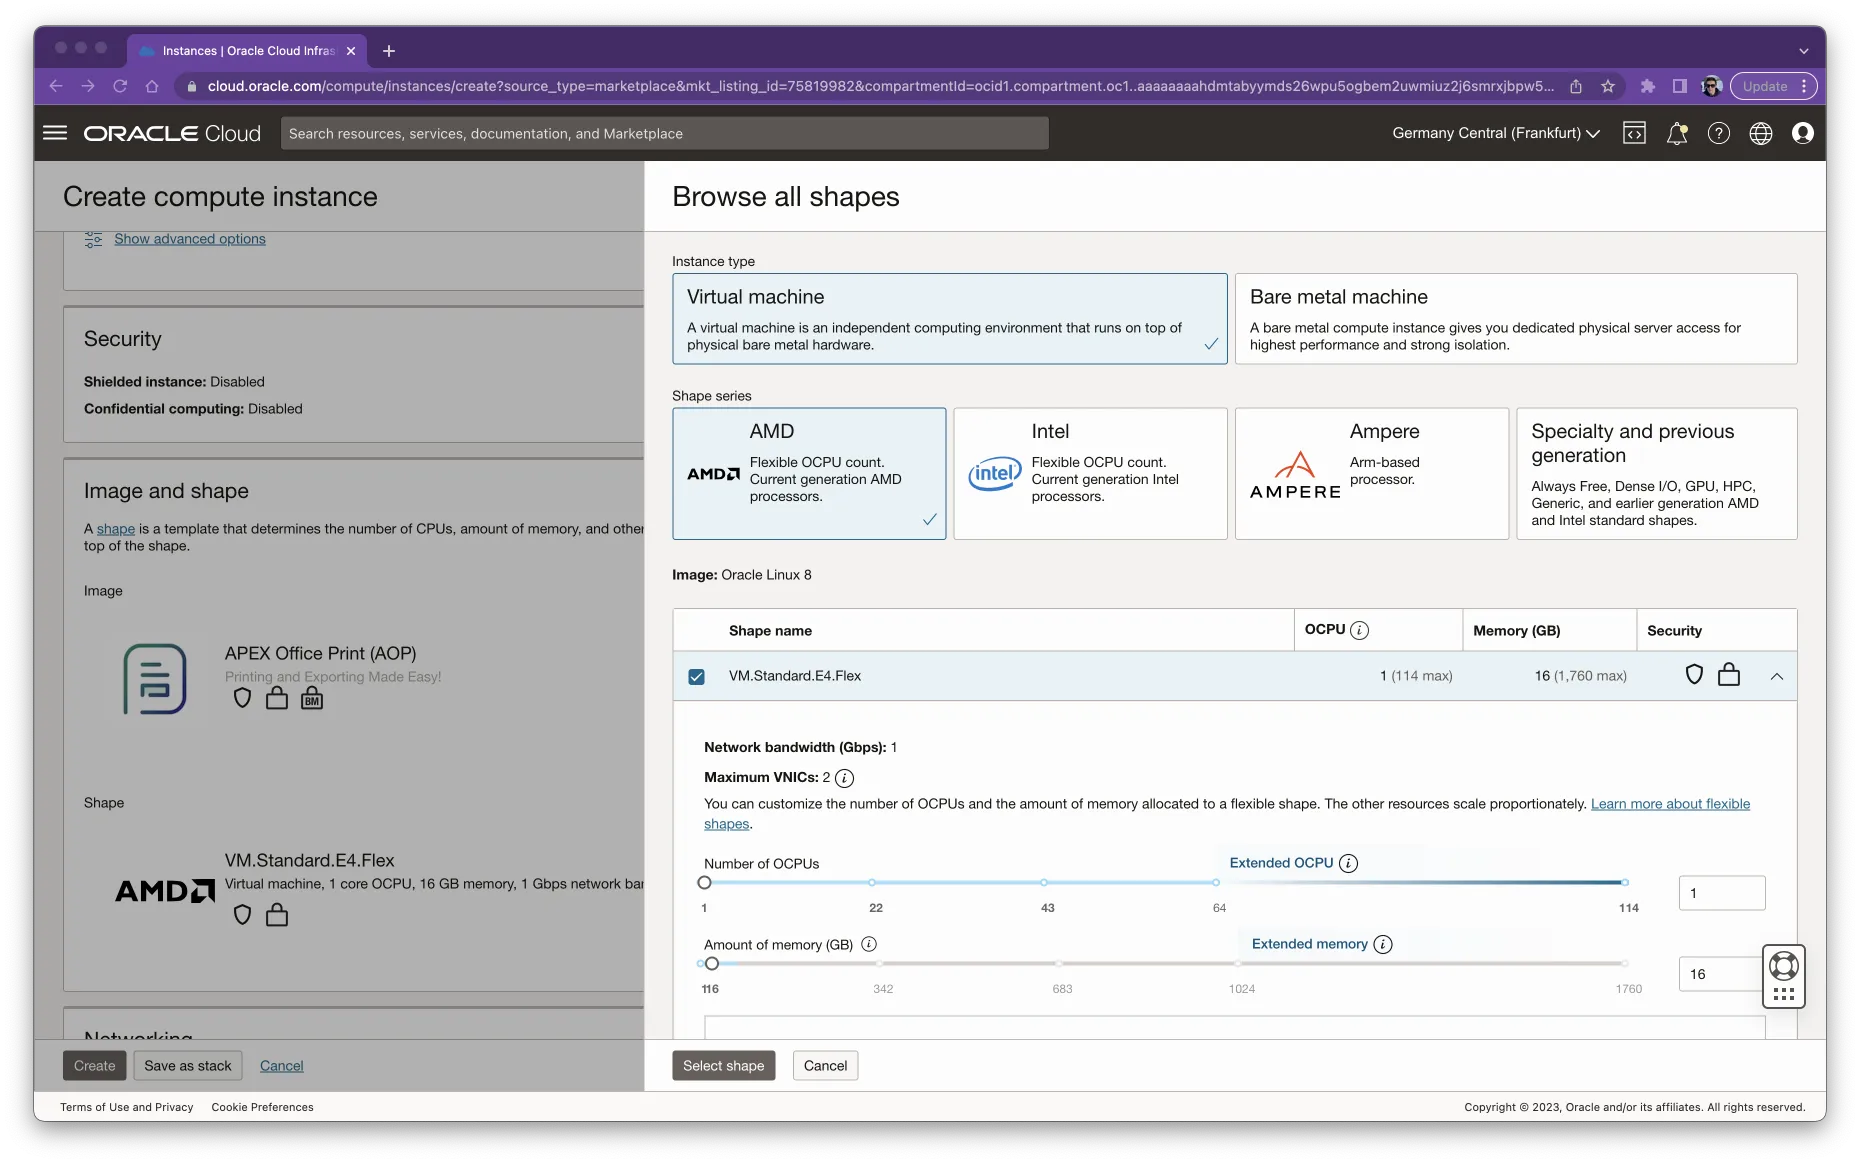Uncheck the VM.Standard.E4.Flex shape checkbox

[697, 676]
